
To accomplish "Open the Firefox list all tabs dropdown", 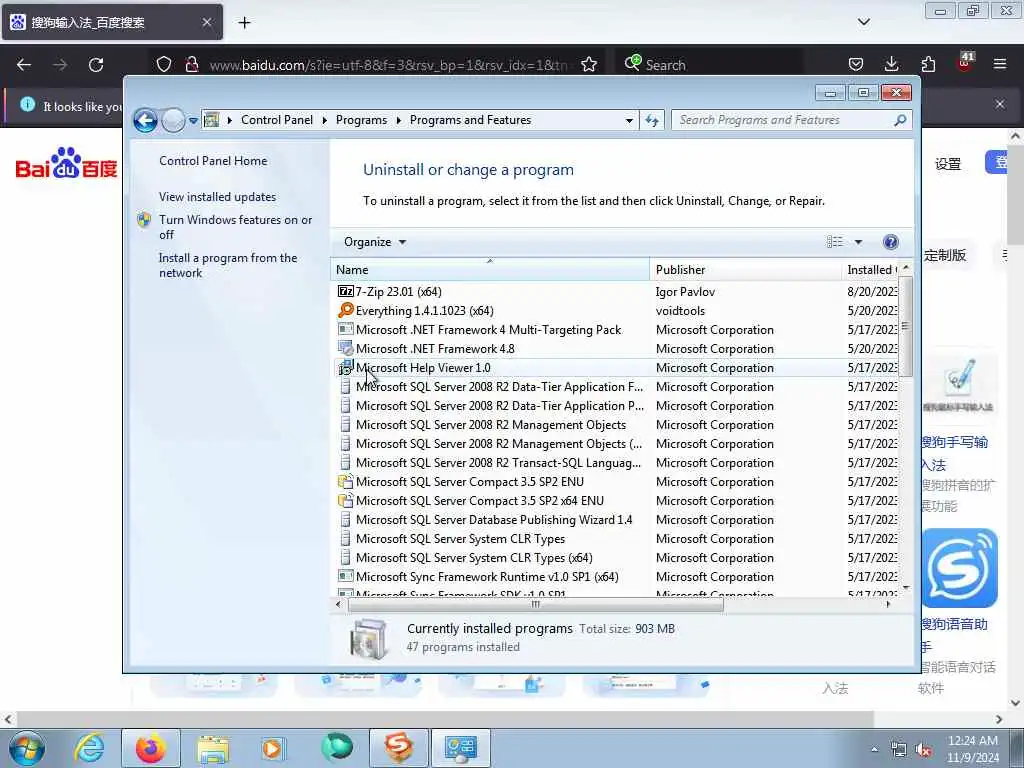I will click(863, 22).
